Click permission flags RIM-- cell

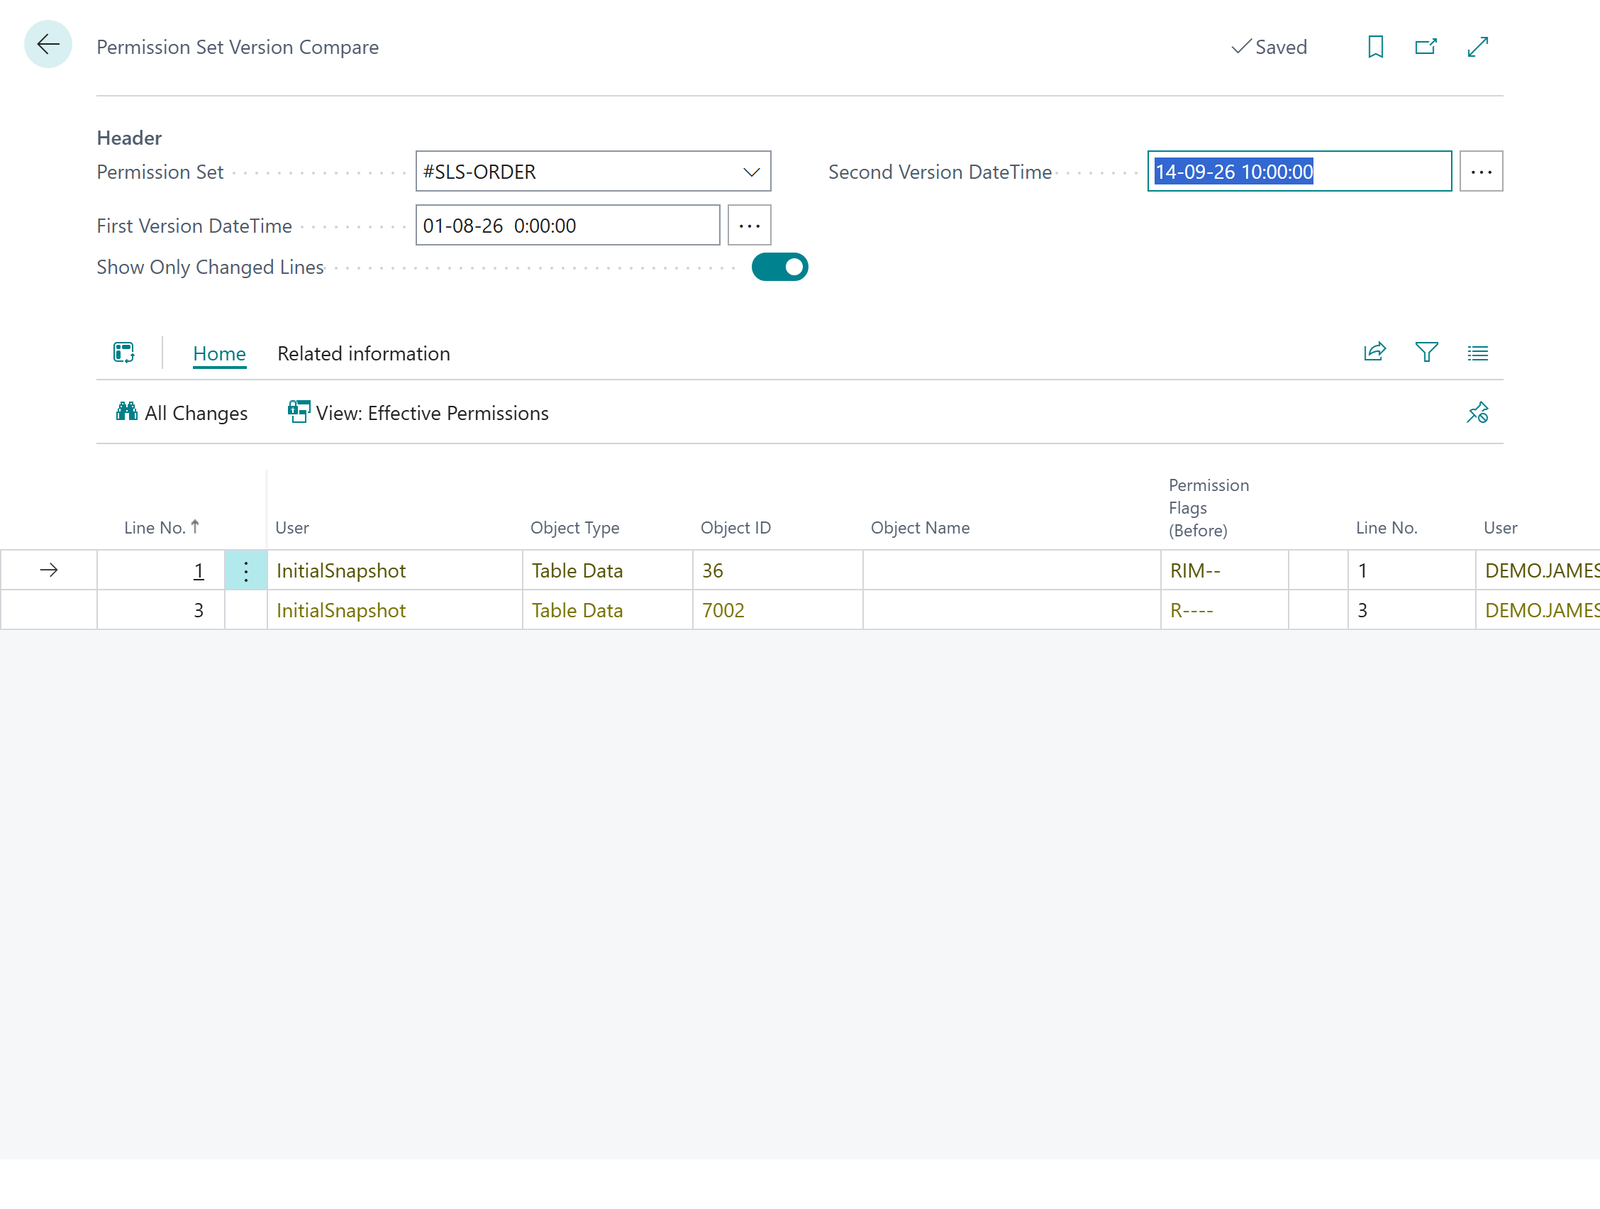[x=1224, y=570]
